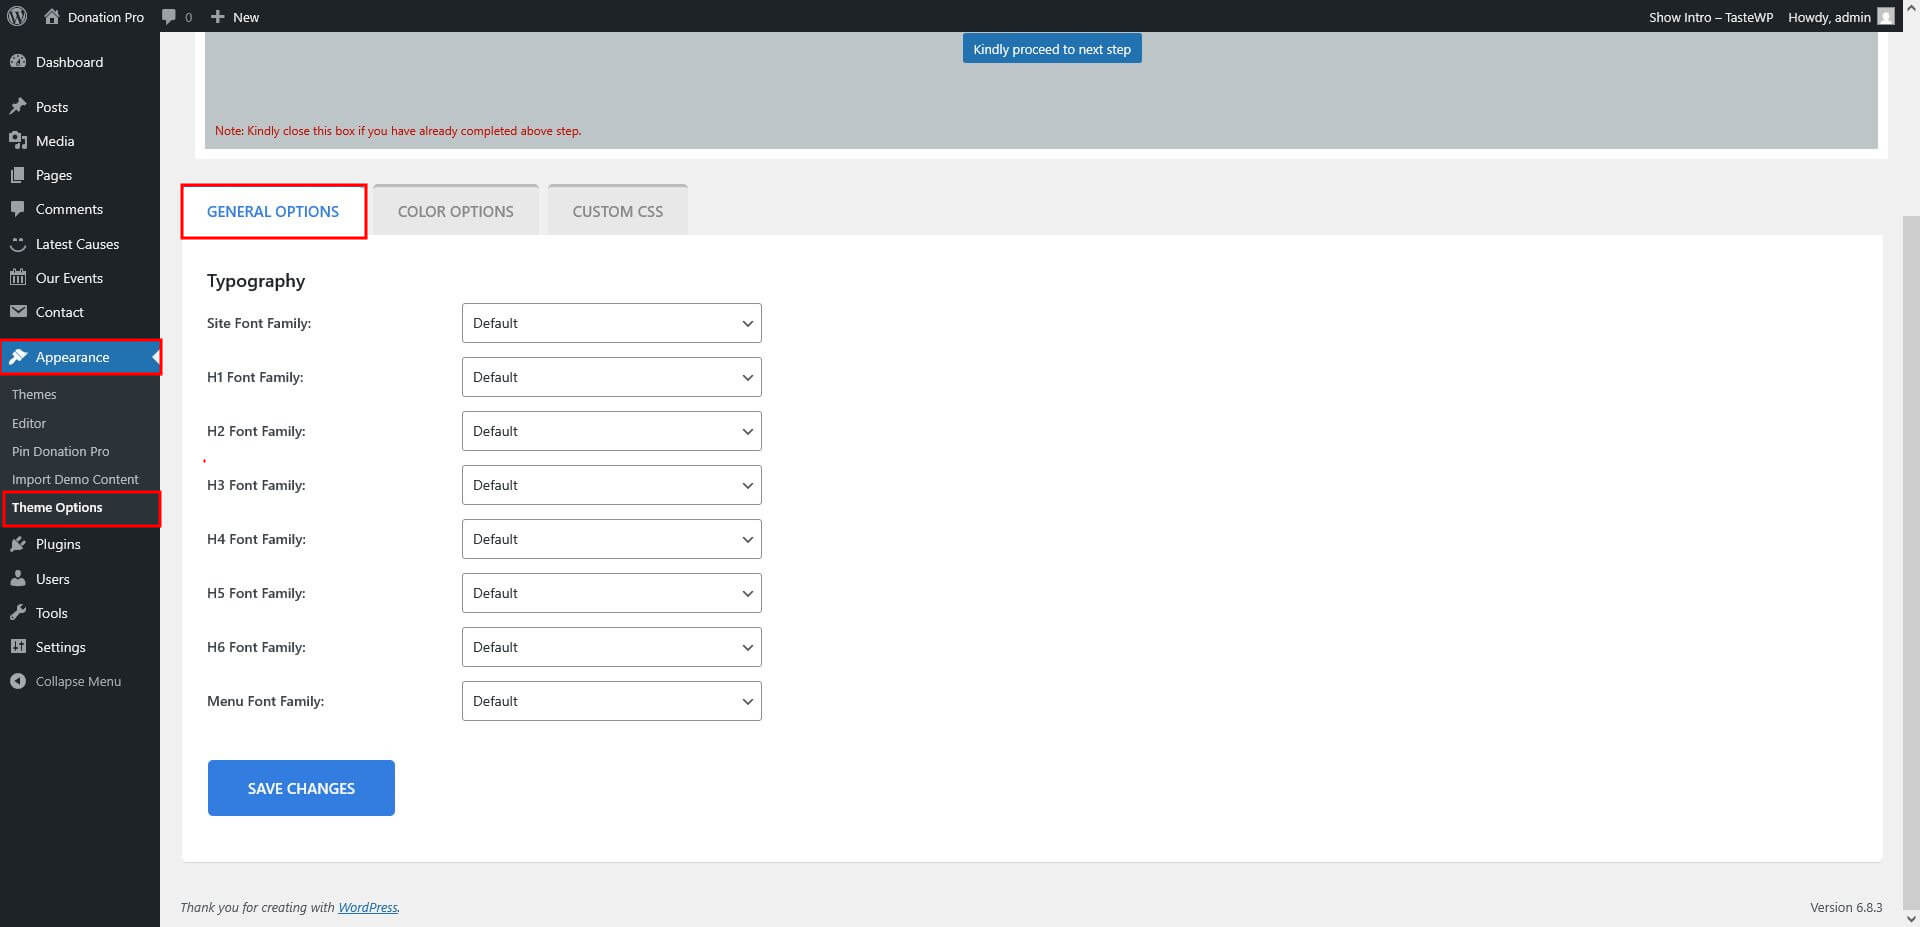Click the Tools wrench icon
This screenshot has height=927, width=1920.
pyautogui.click(x=18, y=613)
